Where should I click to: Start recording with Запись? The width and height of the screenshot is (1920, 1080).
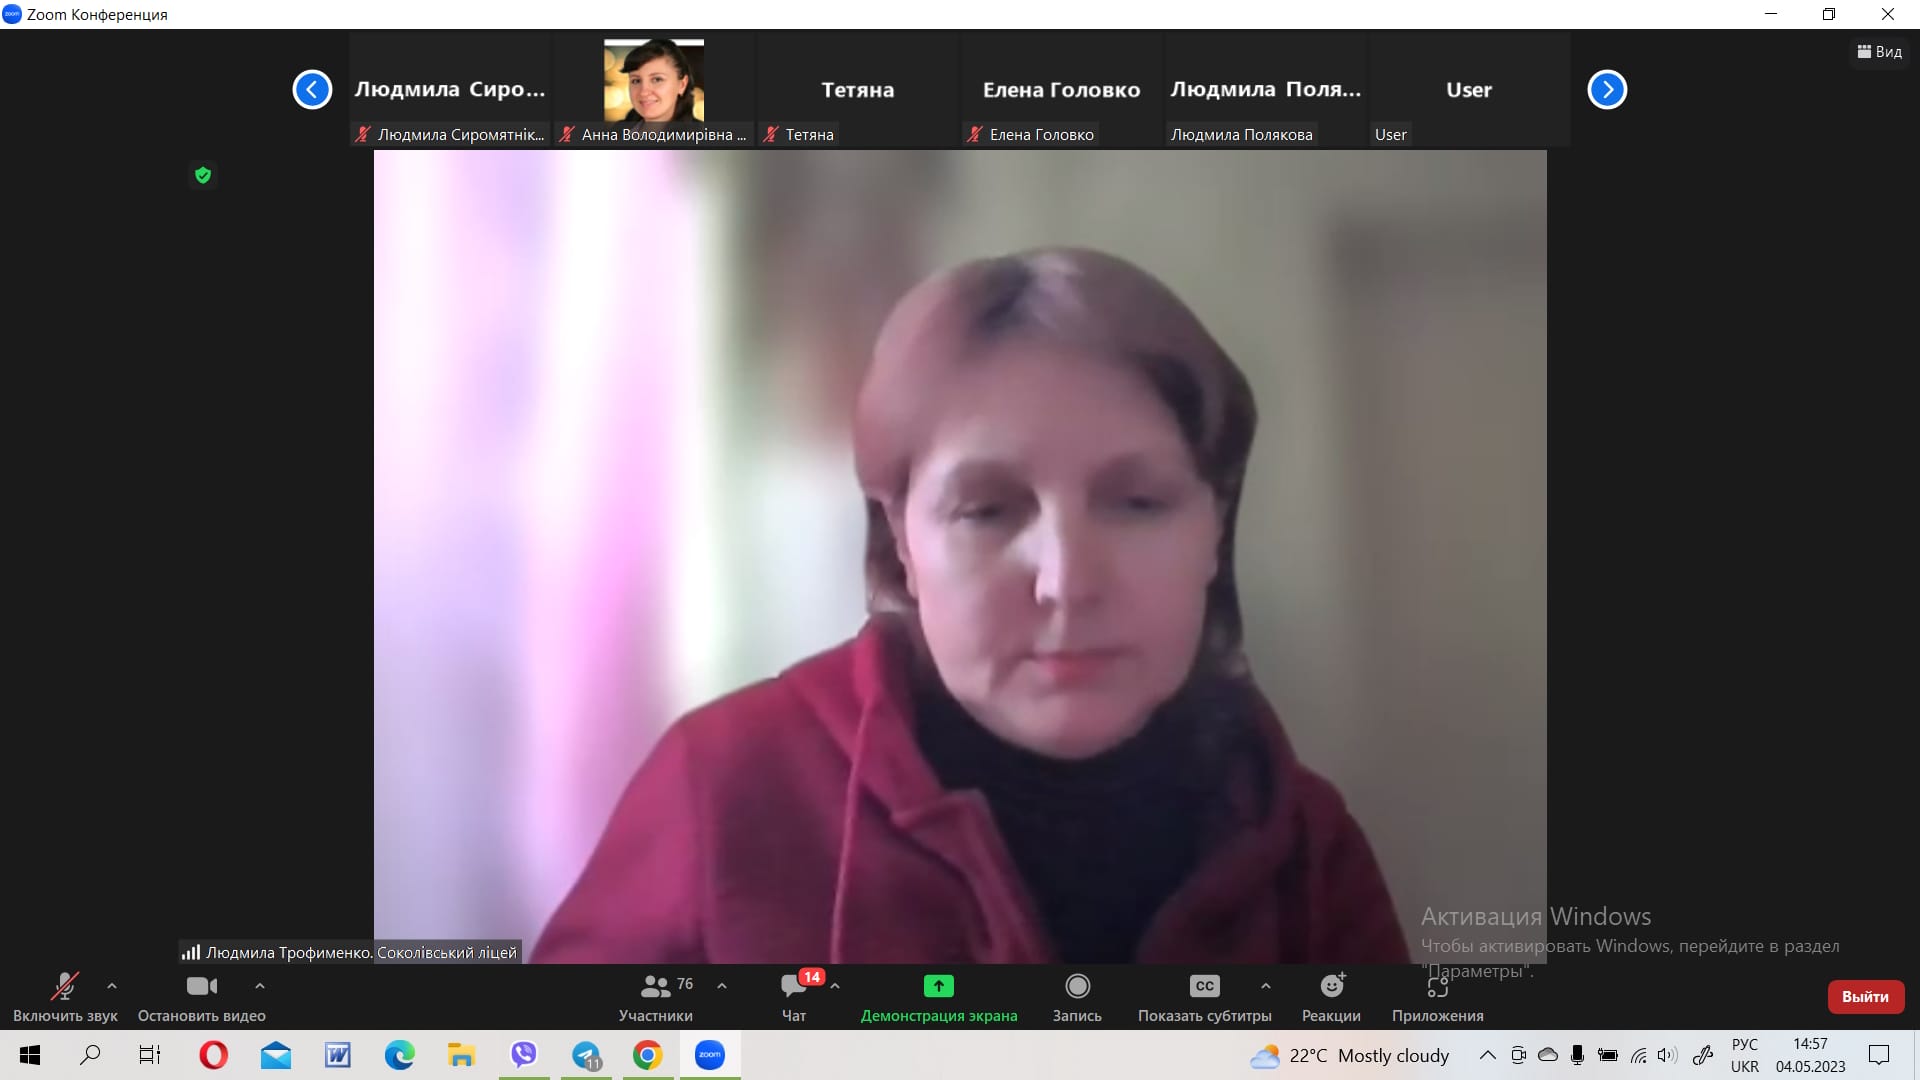point(1077,998)
